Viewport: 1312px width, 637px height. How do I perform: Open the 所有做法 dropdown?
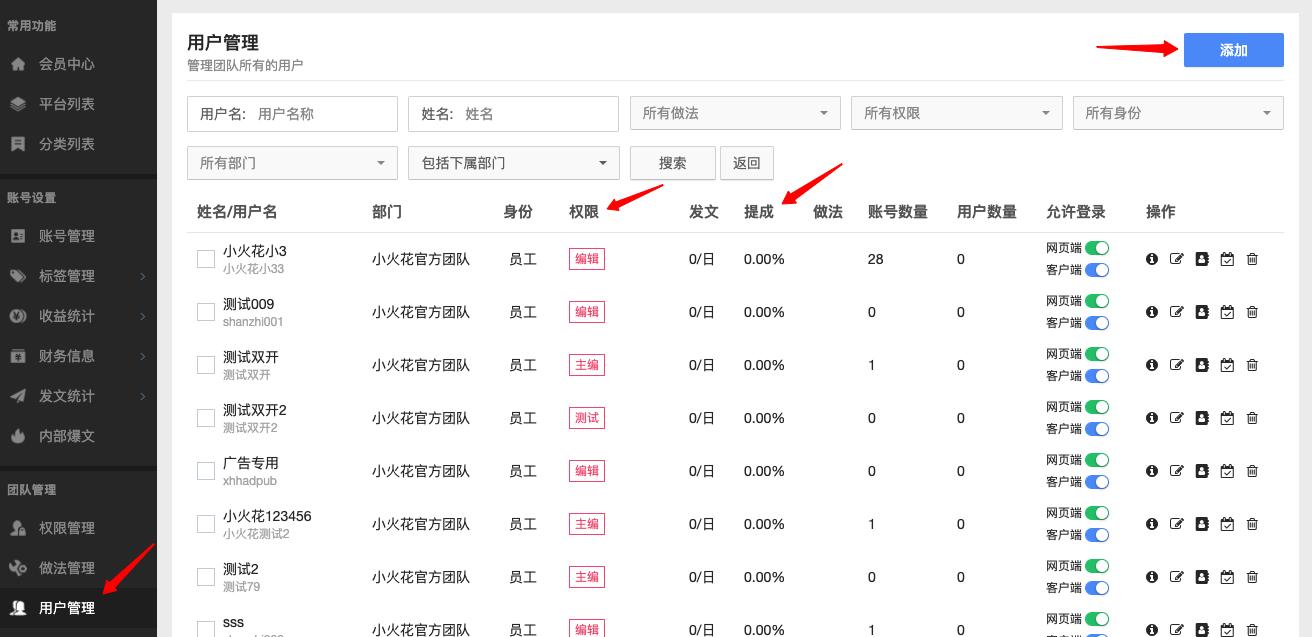(735, 113)
